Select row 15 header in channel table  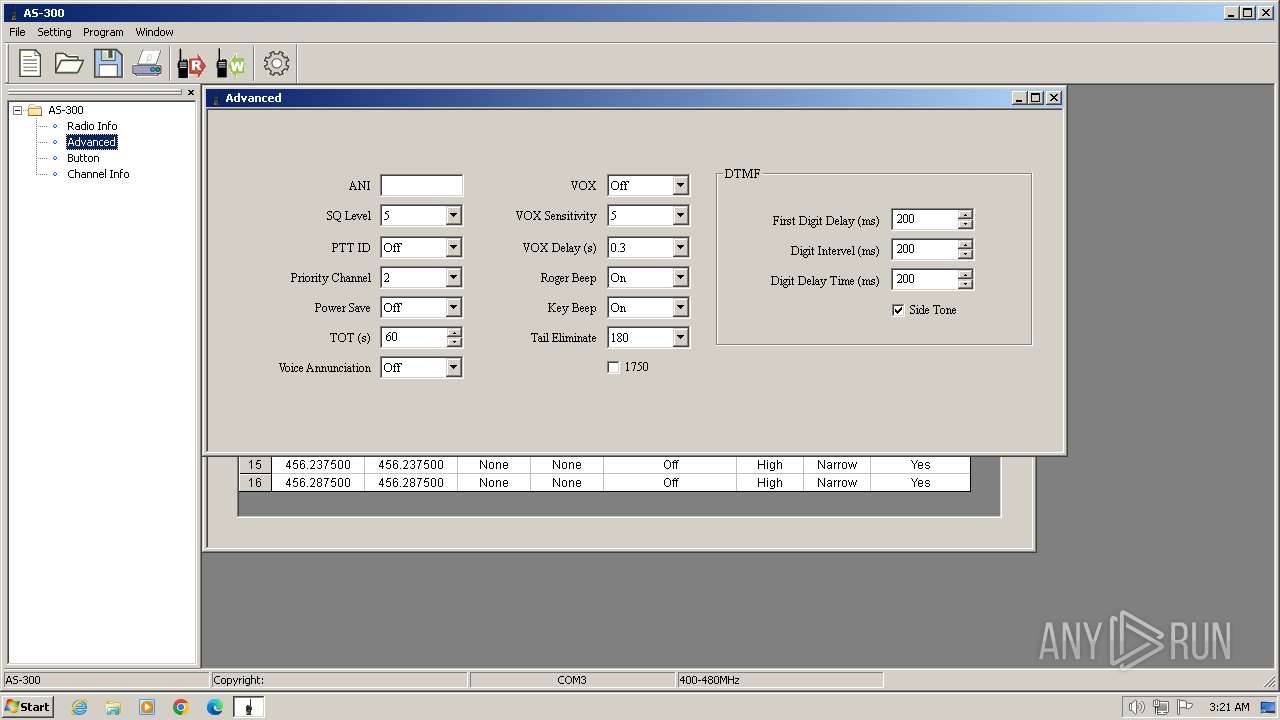pos(255,465)
